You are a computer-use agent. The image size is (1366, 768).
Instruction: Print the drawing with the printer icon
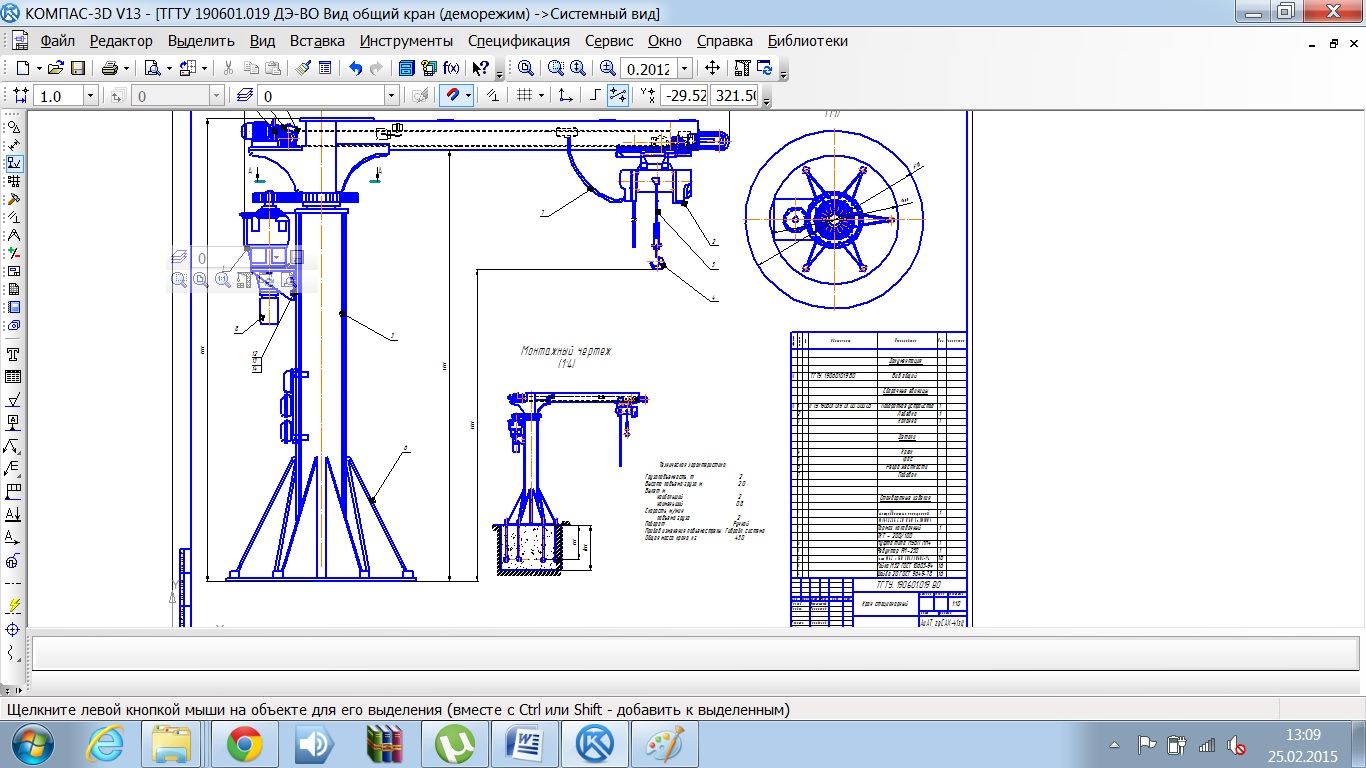coord(110,68)
